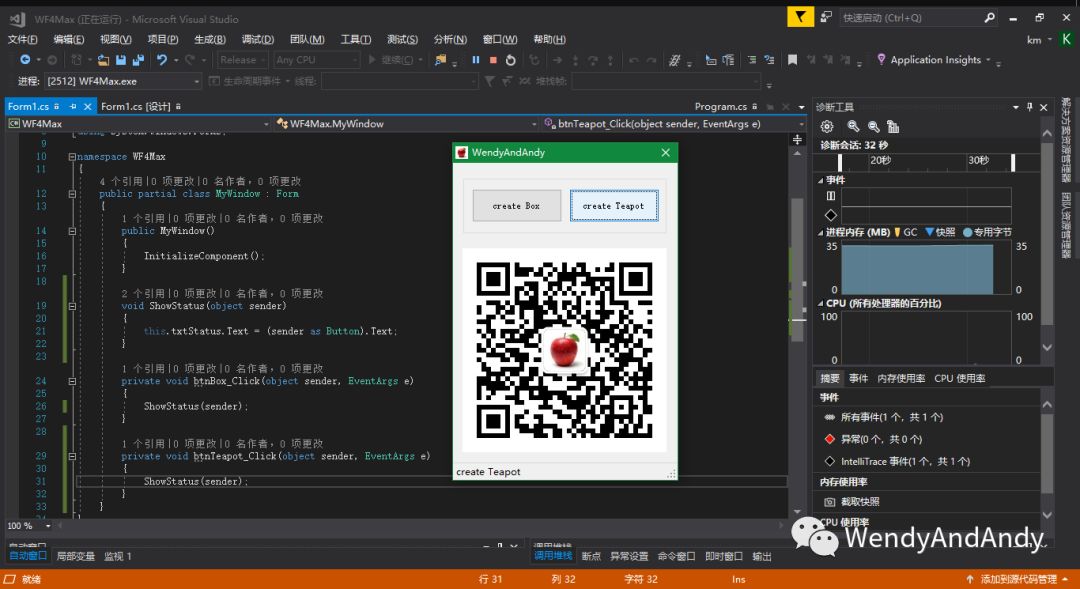Pin the Form1.cs tab
The image size is (1080, 589).
click(72, 106)
